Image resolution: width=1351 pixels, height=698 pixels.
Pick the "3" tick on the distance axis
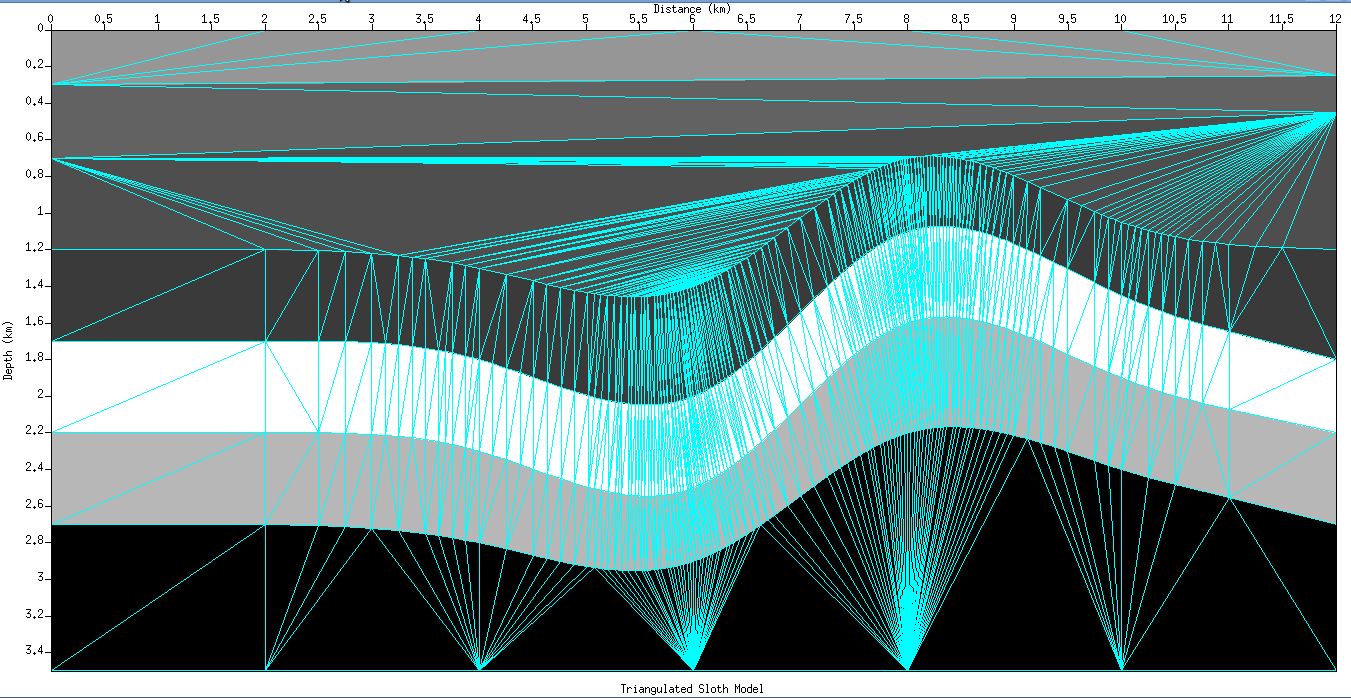(372, 19)
